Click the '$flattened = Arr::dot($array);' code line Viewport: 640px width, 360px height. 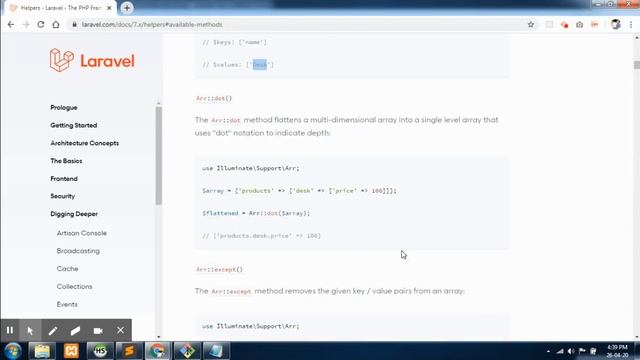256,213
